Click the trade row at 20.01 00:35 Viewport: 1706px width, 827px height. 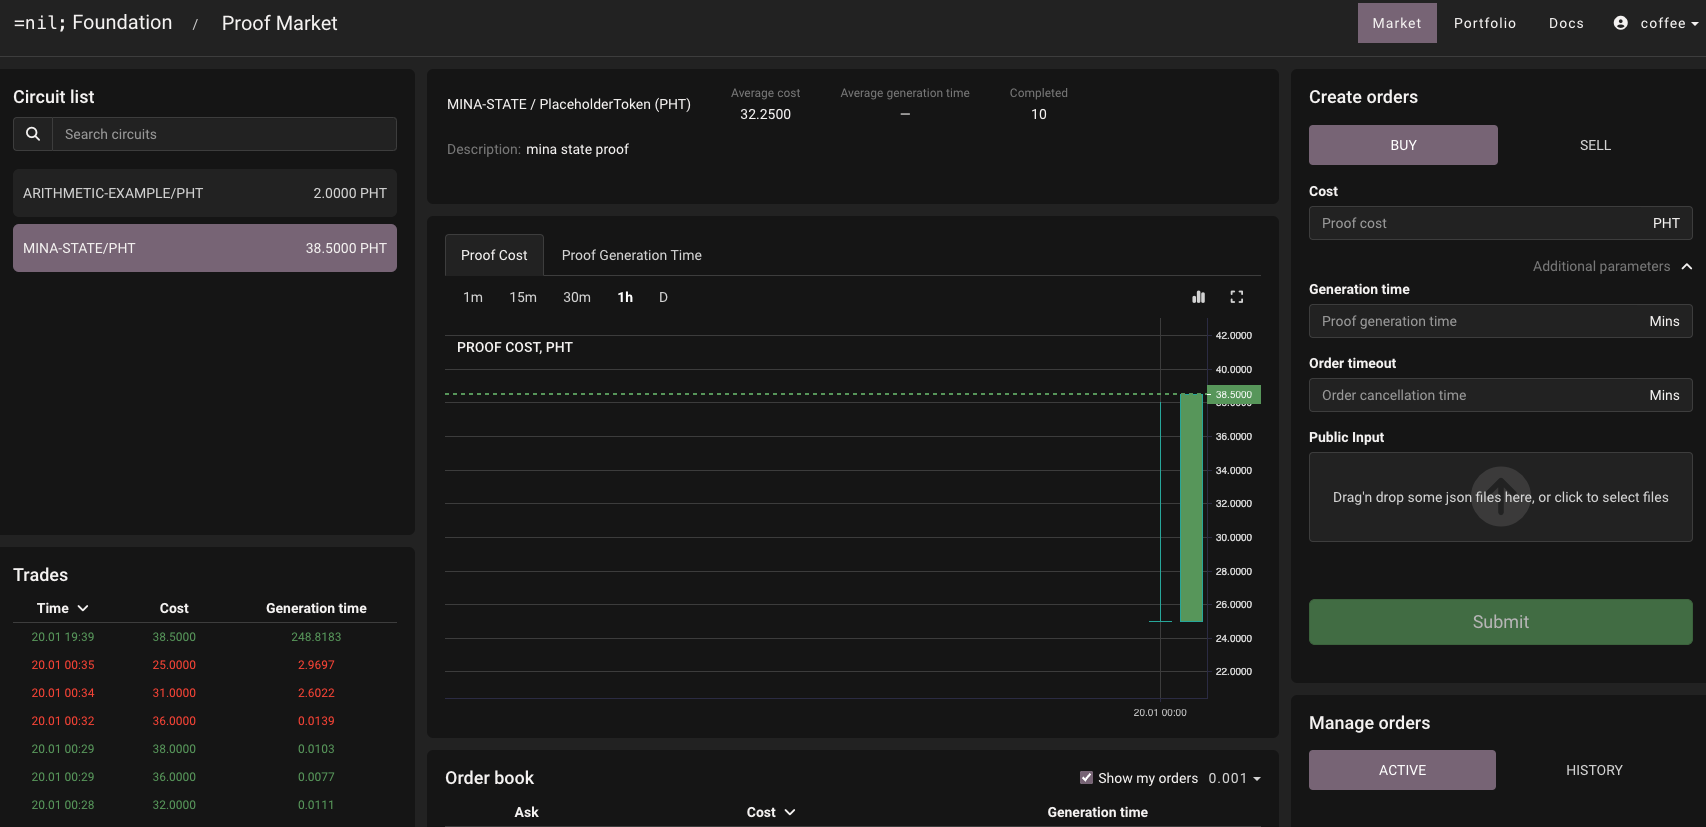[x=205, y=665]
